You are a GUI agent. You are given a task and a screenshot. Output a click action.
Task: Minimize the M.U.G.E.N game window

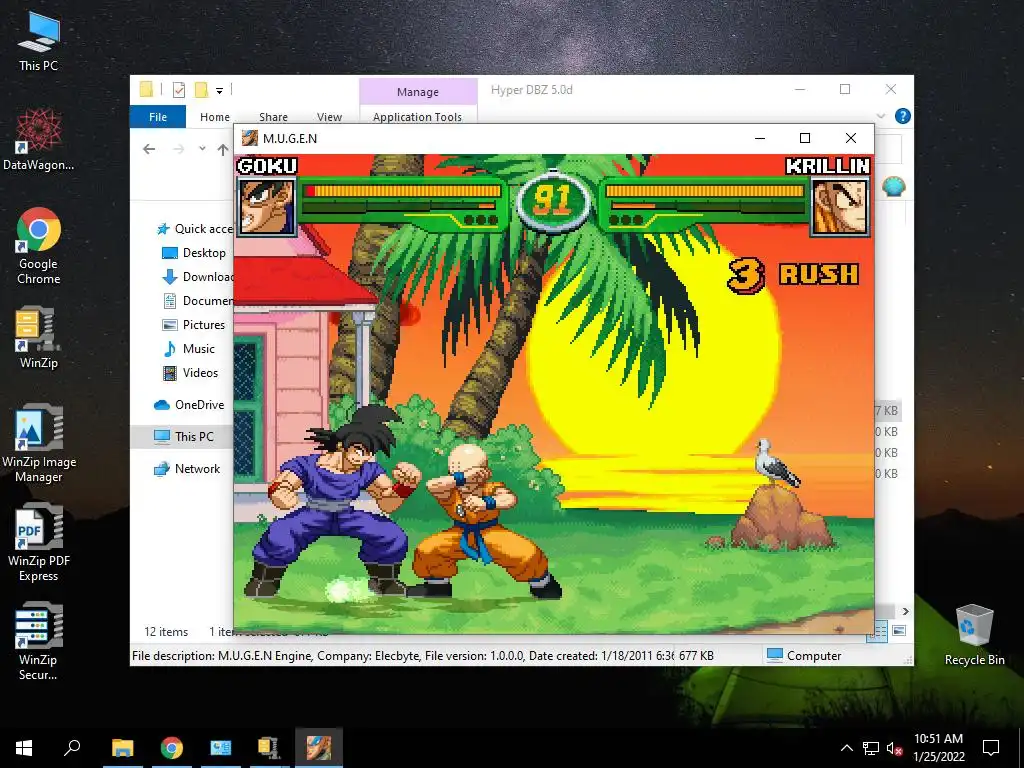click(760, 138)
